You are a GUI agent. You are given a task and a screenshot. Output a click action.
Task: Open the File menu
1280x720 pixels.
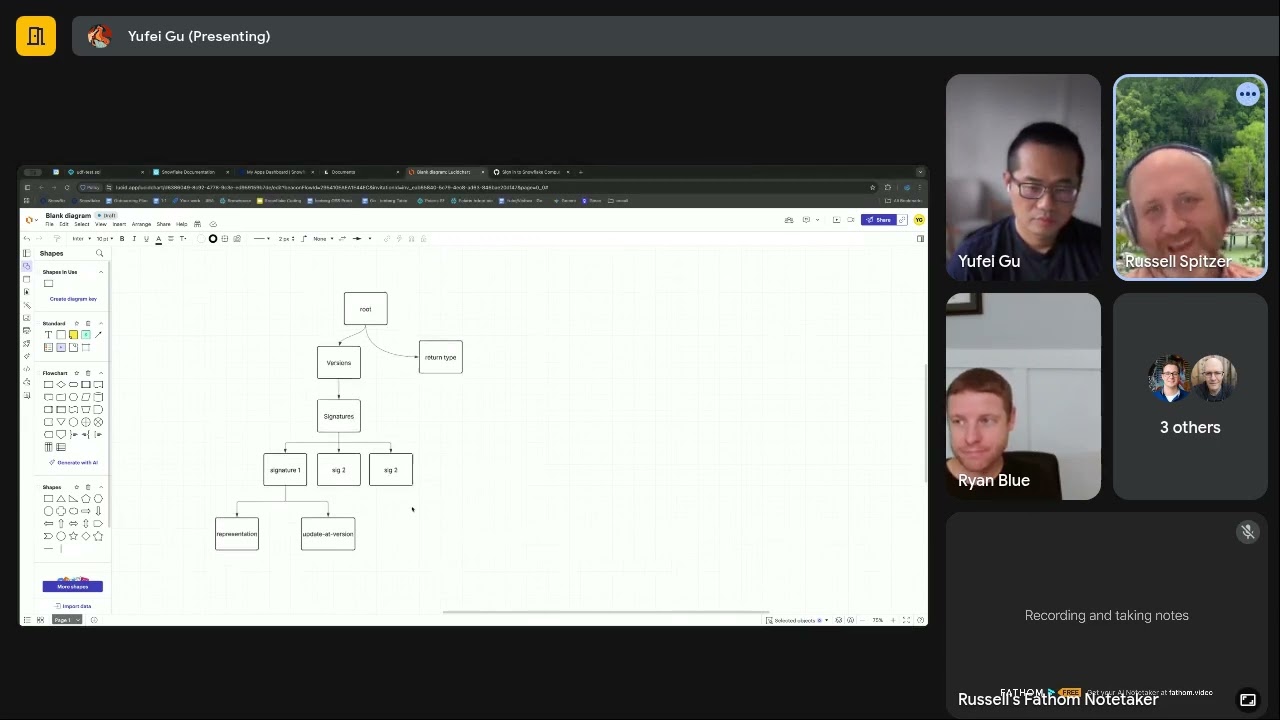point(49,224)
